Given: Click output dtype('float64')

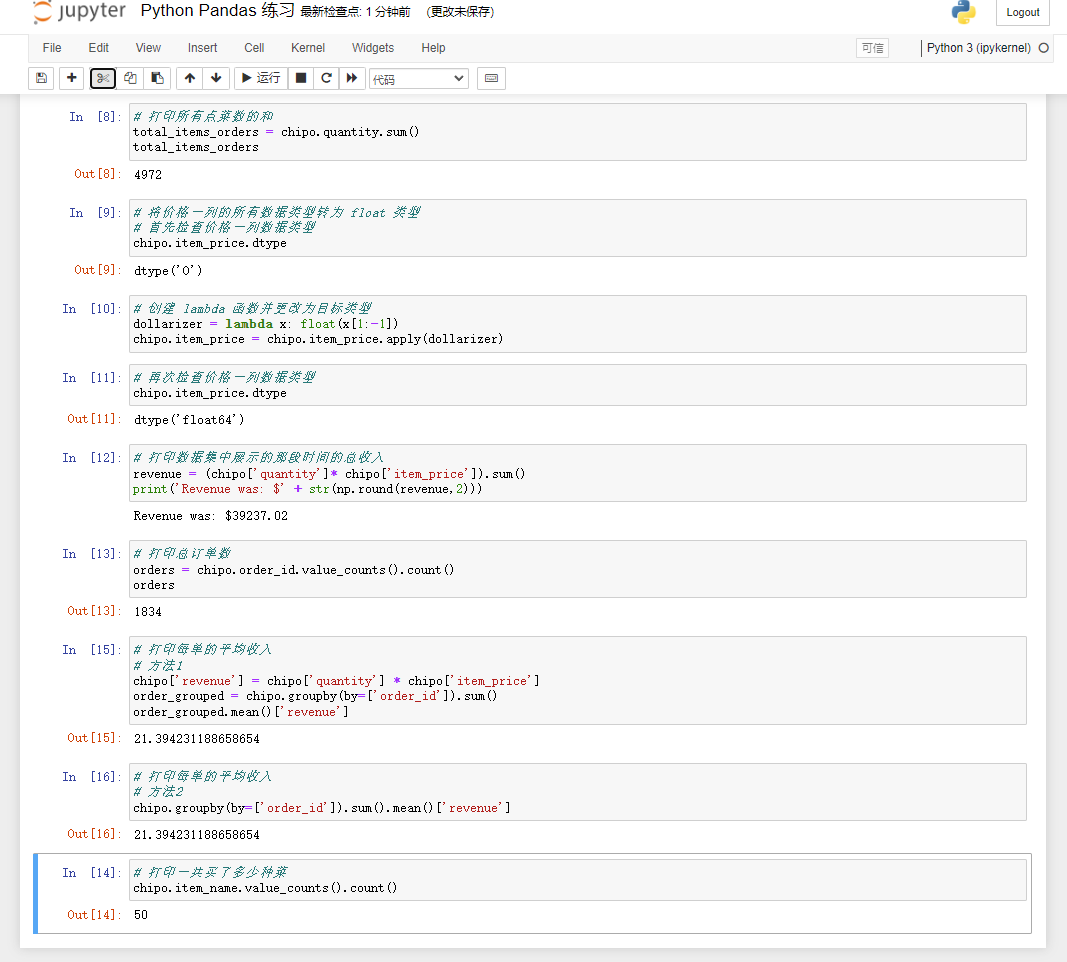Looking at the screenshot, I should tap(189, 420).
